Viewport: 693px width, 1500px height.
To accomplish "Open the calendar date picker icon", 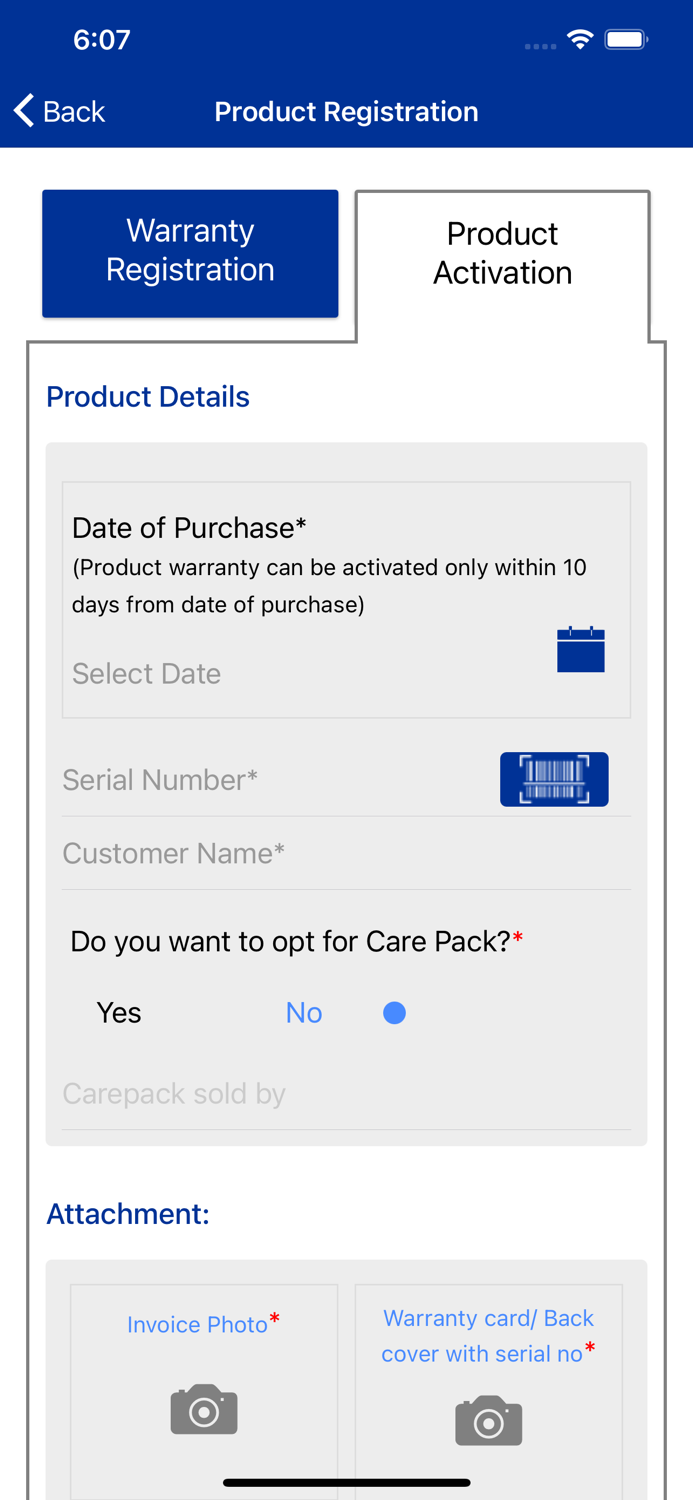I will click(581, 650).
